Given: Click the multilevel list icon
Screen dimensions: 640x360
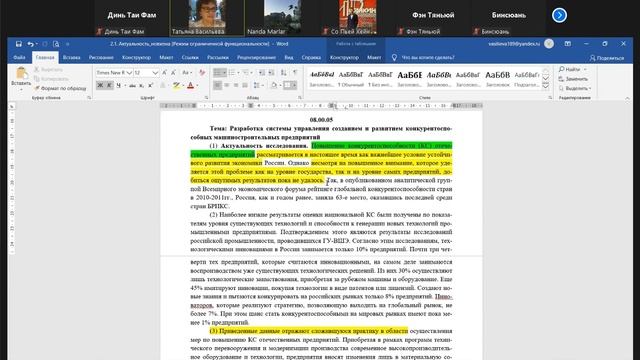Looking at the screenshot, I should click(x=245, y=73).
